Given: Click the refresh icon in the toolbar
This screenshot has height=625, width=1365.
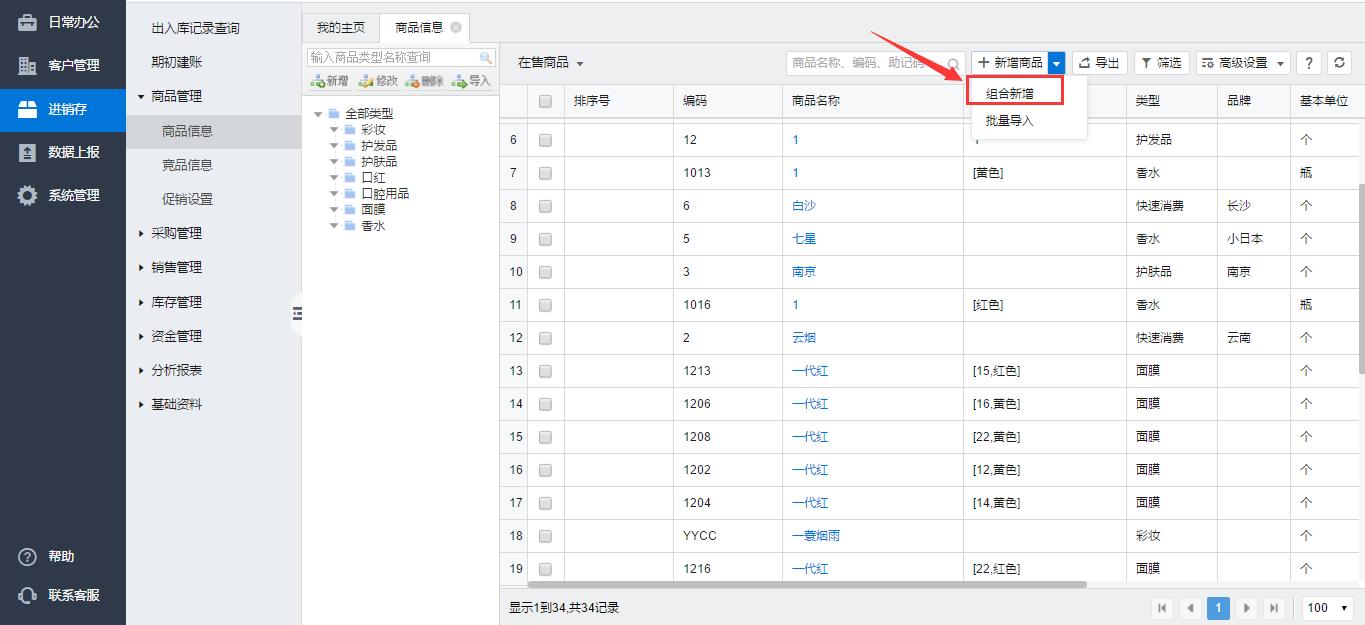Looking at the screenshot, I should (1340, 63).
